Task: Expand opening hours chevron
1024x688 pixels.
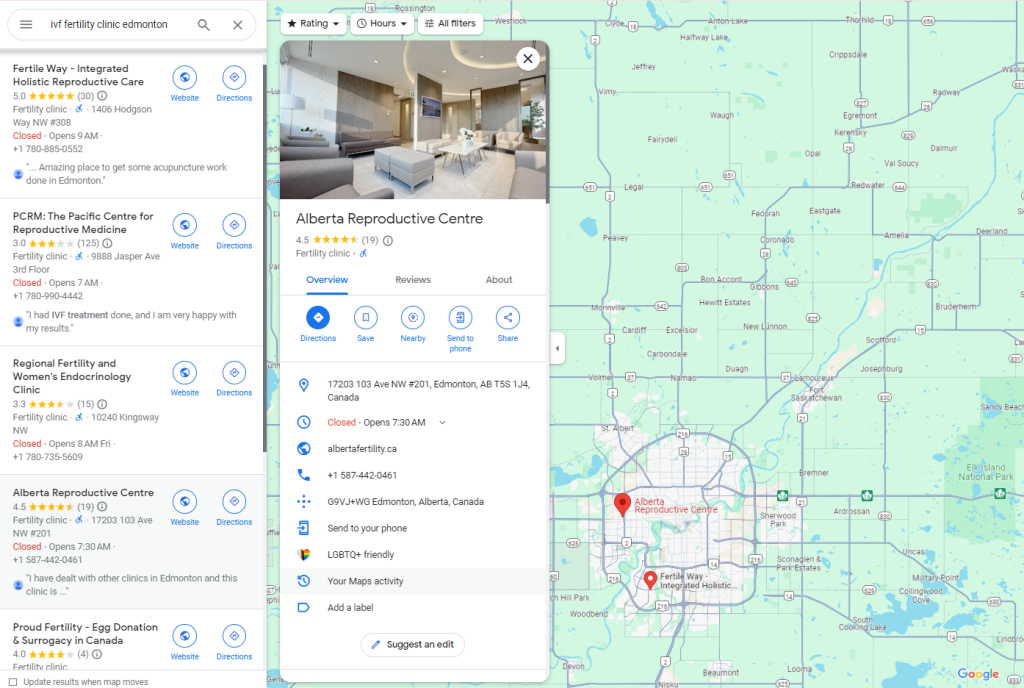Action: tap(442, 423)
